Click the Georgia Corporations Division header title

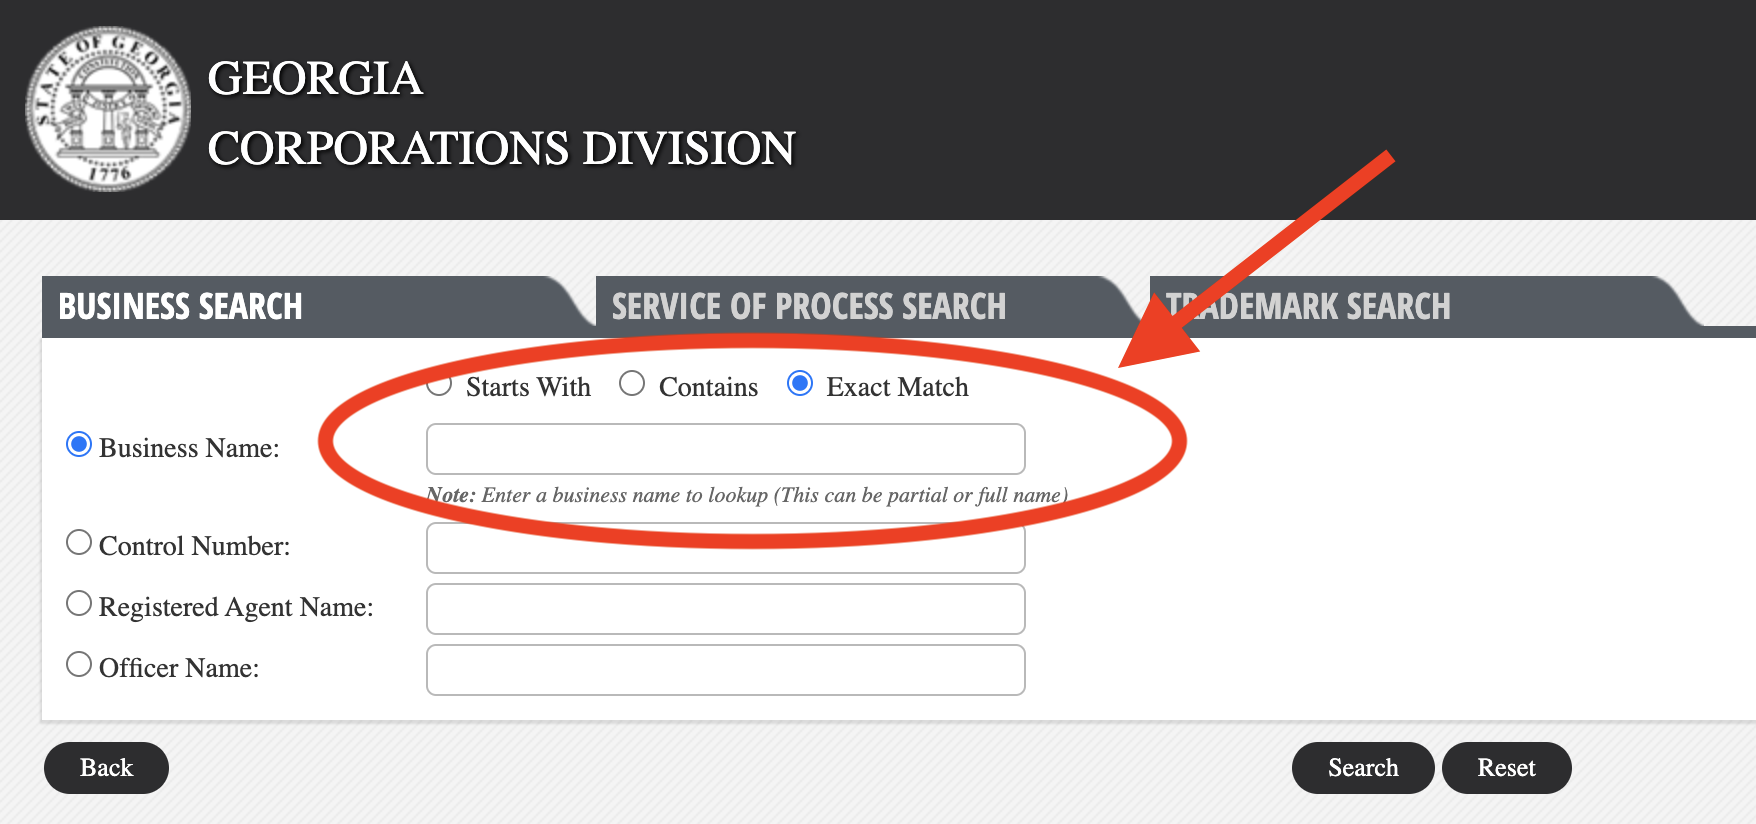coord(500,113)
